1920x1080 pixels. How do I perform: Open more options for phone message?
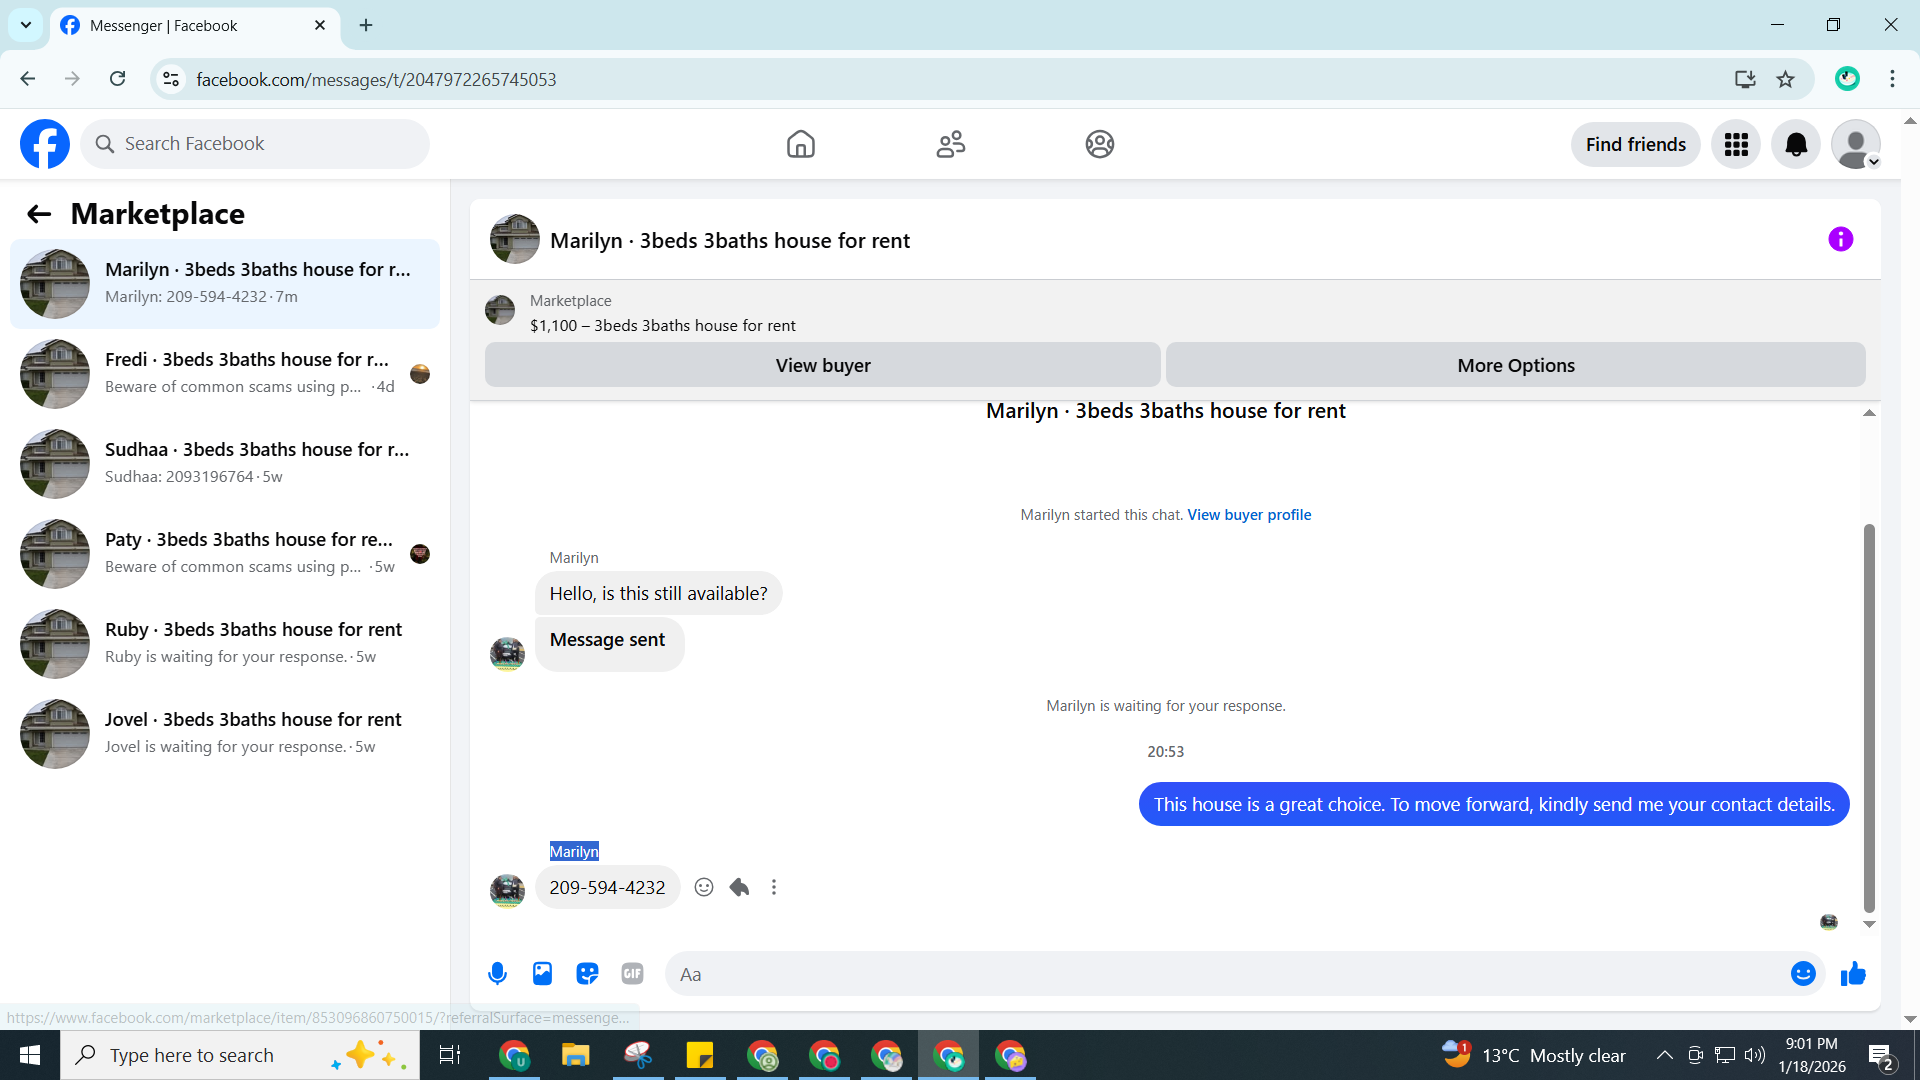(774, 887)
